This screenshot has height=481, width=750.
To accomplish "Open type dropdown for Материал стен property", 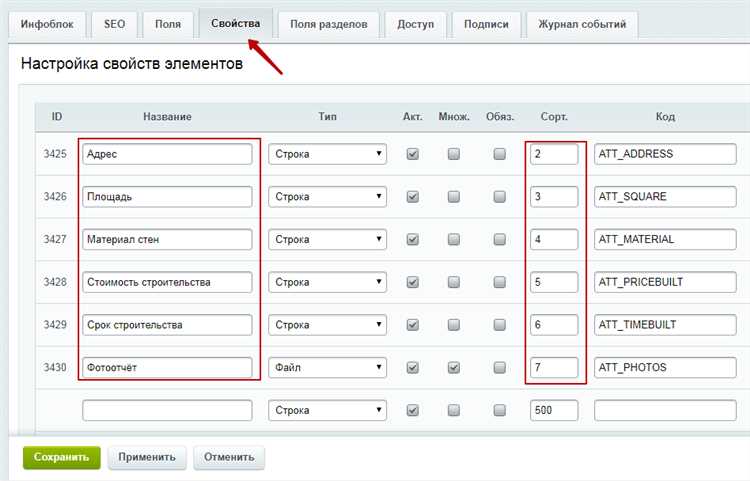I will point(327,239).
